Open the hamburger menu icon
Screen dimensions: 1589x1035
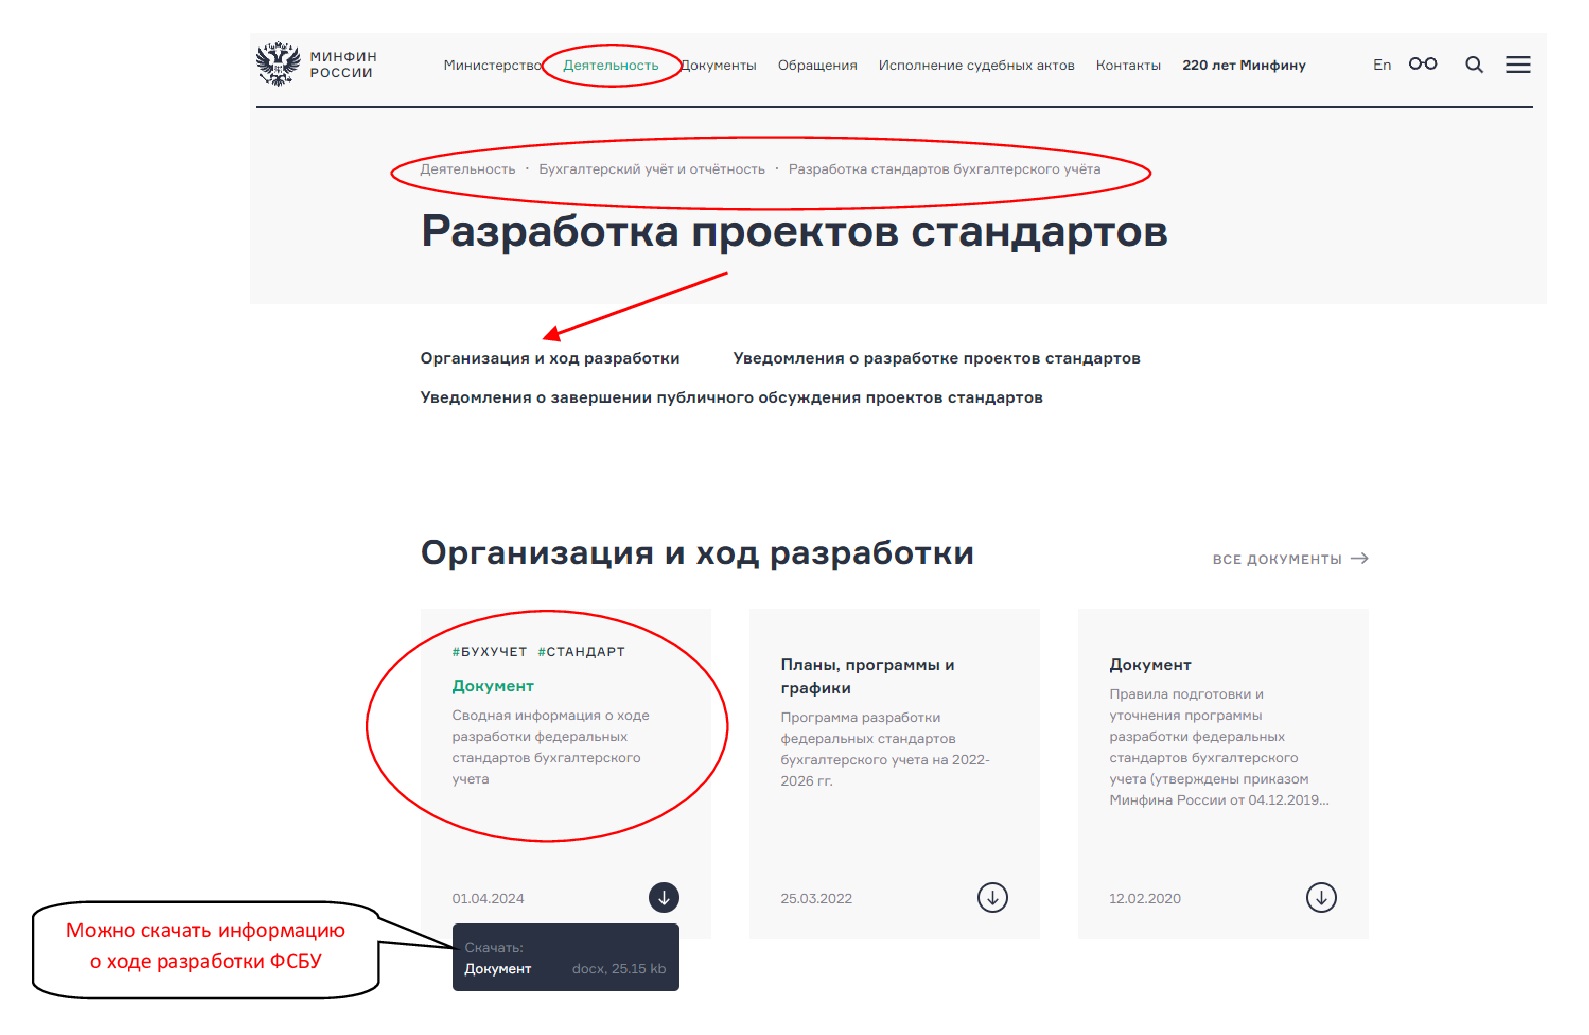tap(1518, 65)
